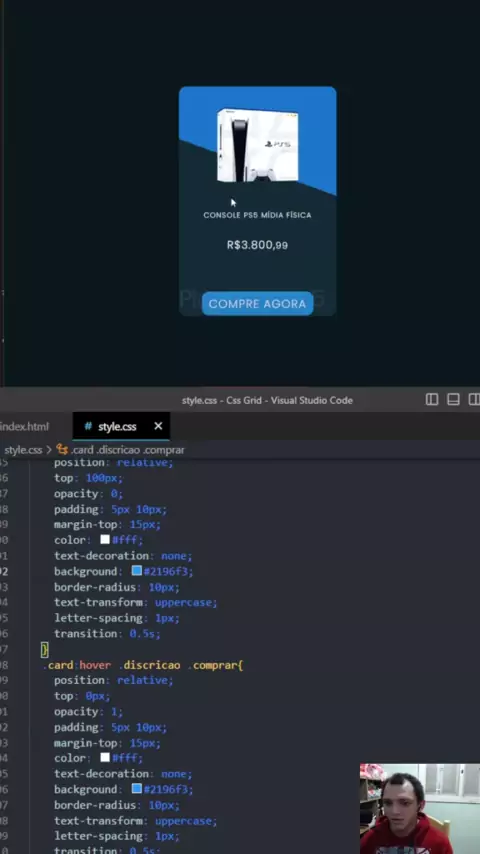The height and width of the screenshot is (854, 480).
Task: Close the style.css tab
Action: [x=158, y=426]
